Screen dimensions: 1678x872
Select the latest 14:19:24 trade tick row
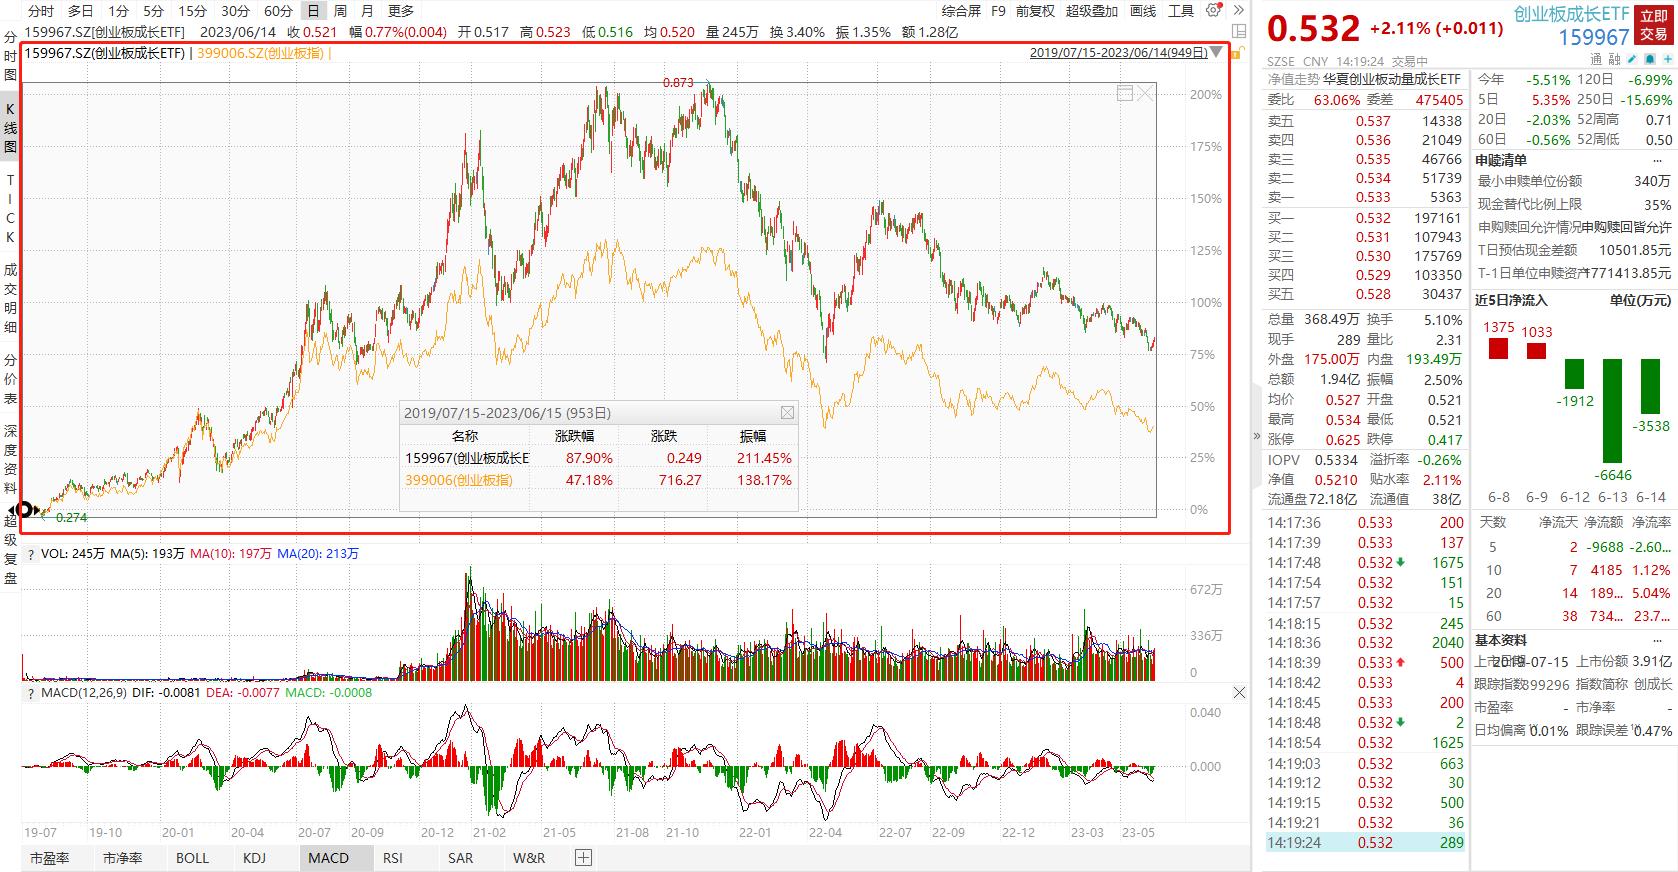click(1364, 843)
